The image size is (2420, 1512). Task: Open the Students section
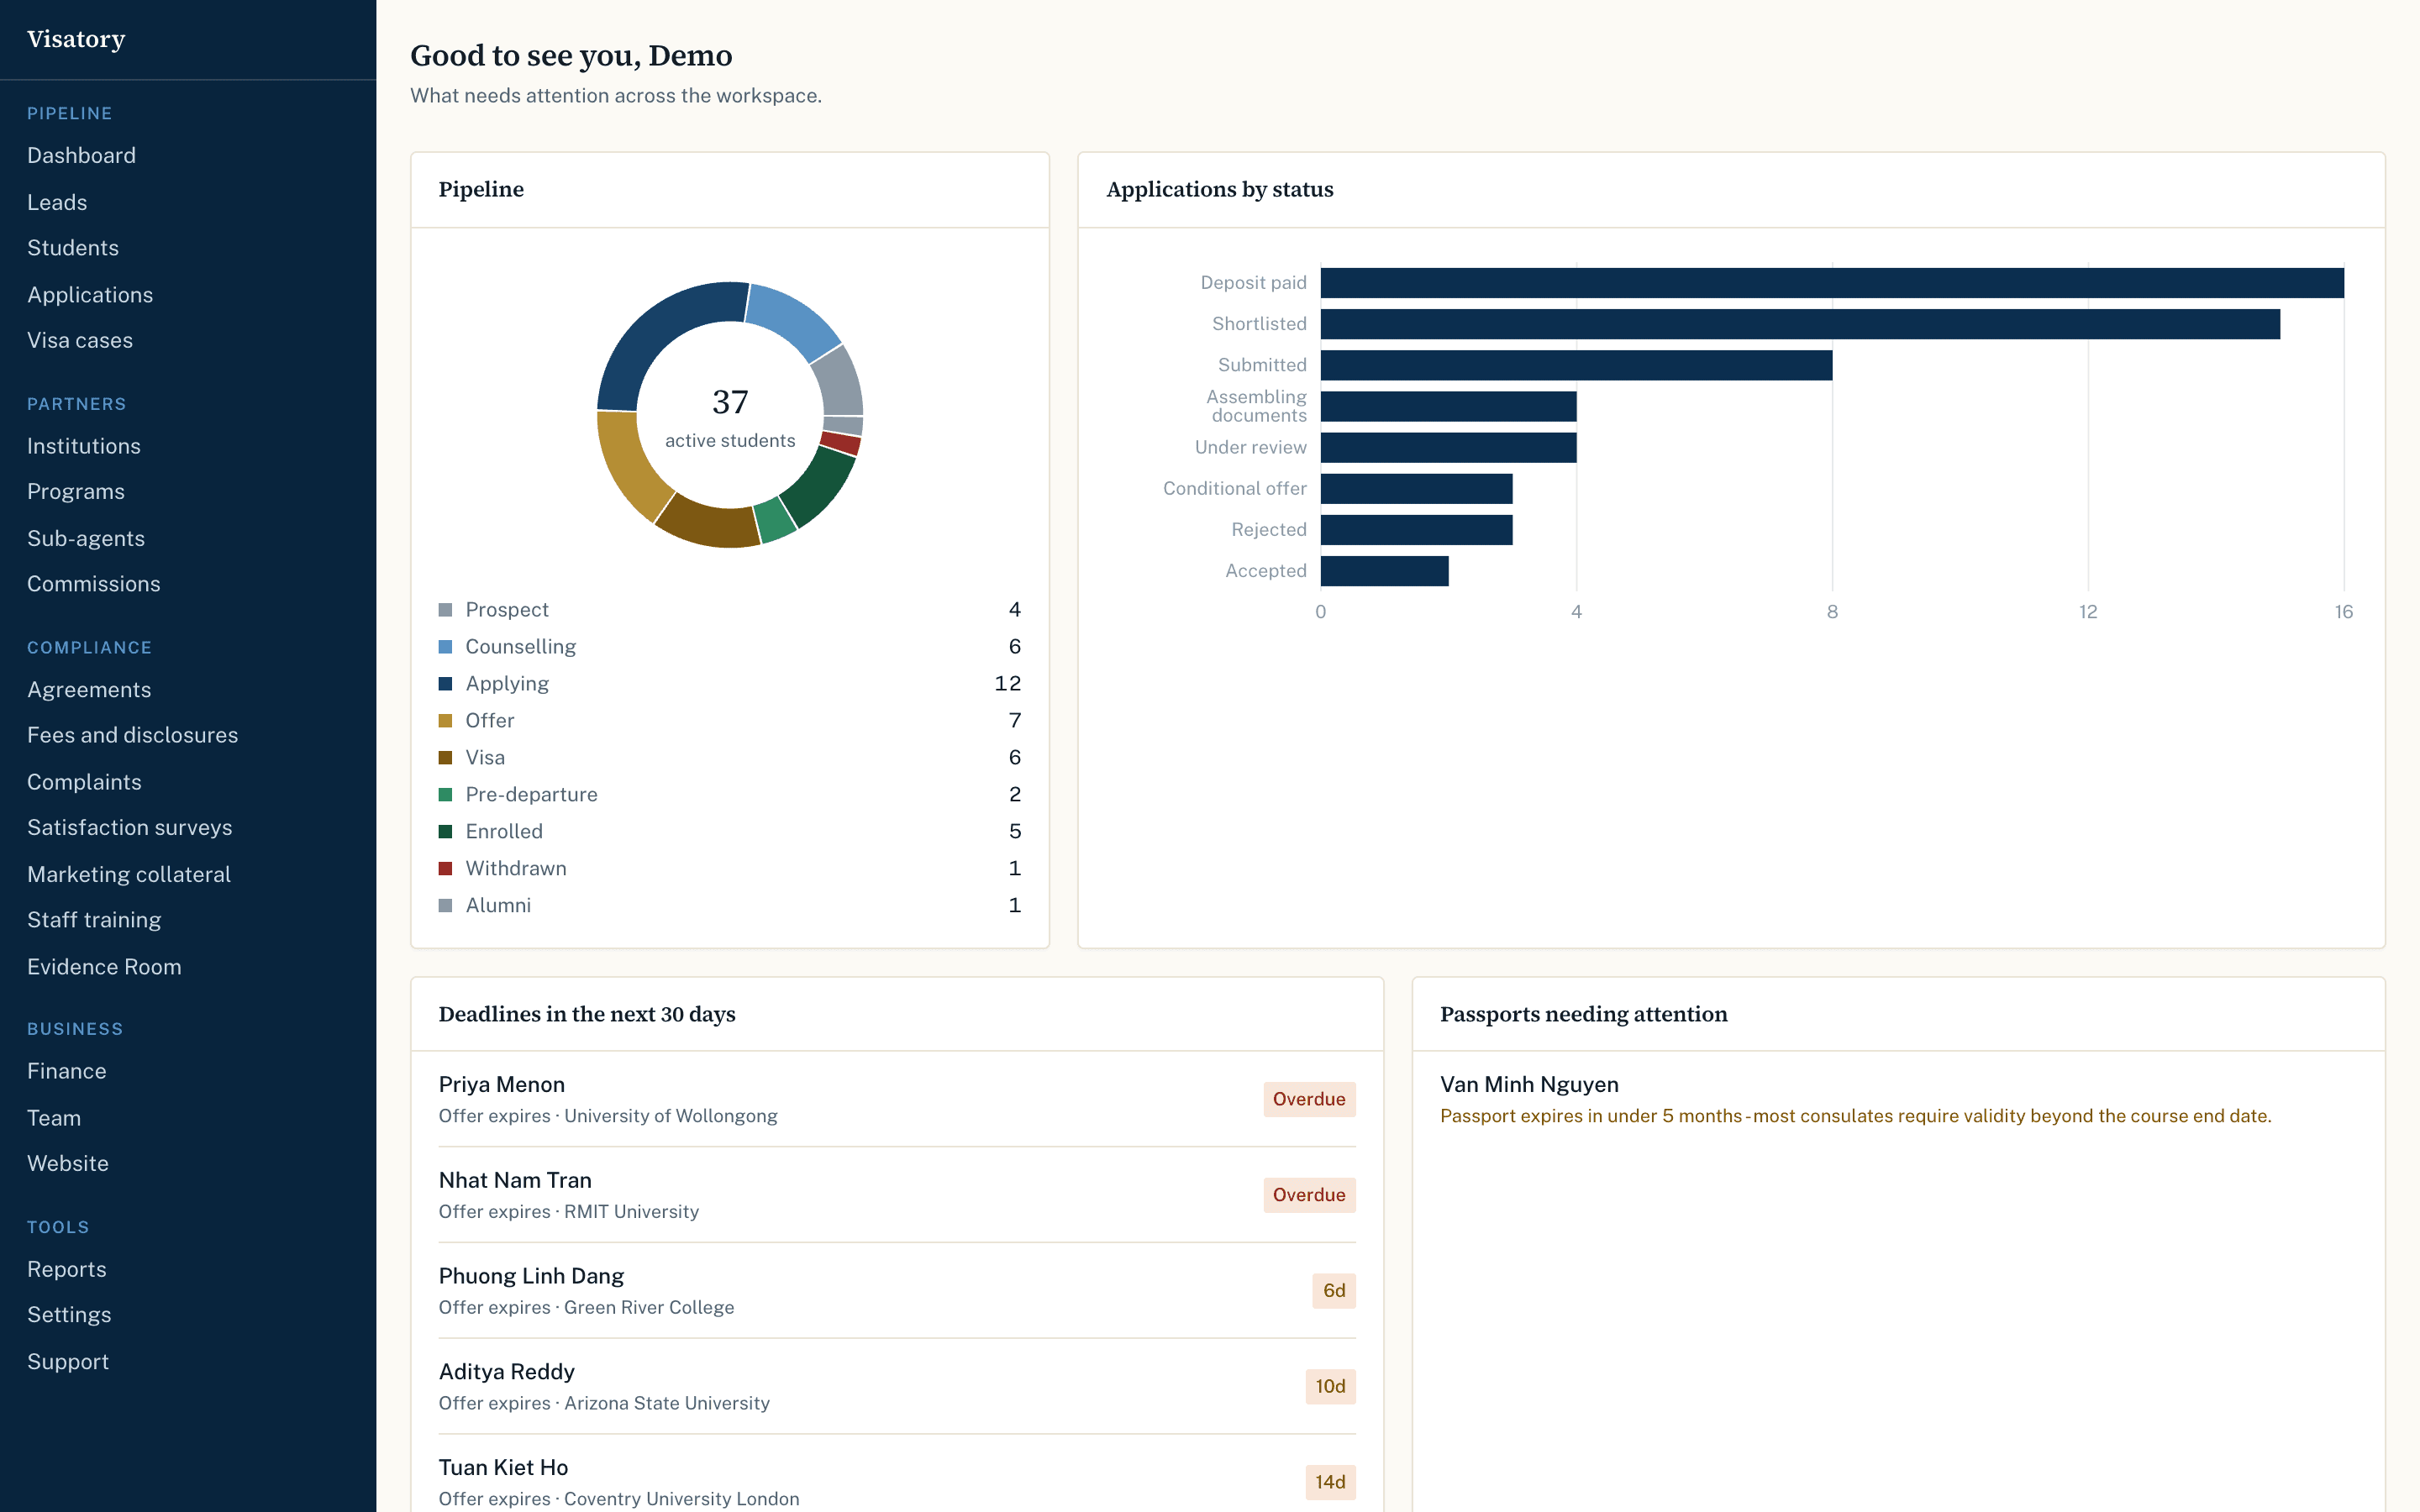tap(73, 248)
